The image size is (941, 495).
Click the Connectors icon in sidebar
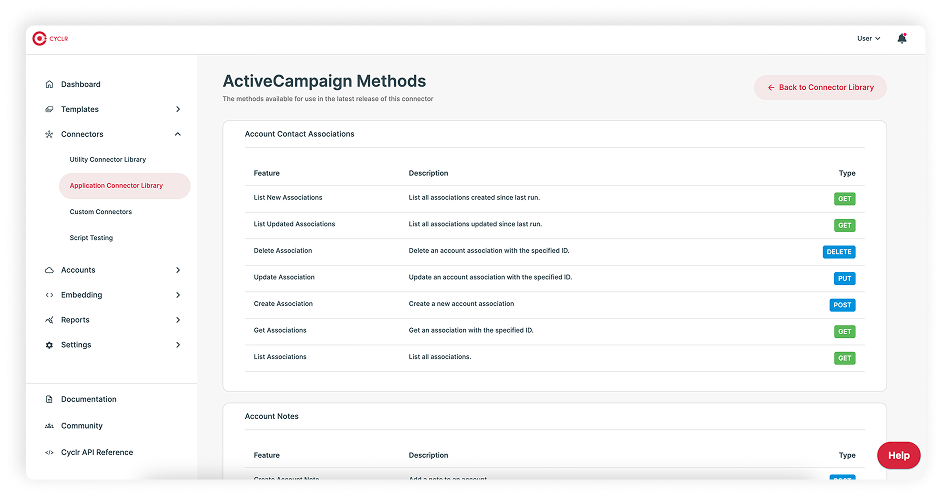coord(49,134)
